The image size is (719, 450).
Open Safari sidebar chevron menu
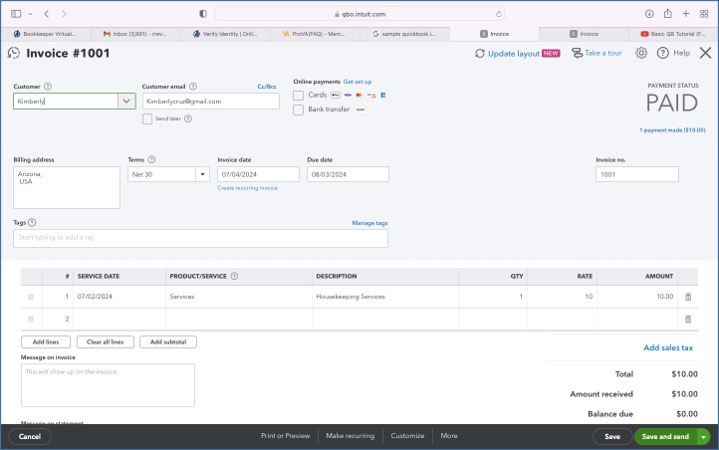30,14
